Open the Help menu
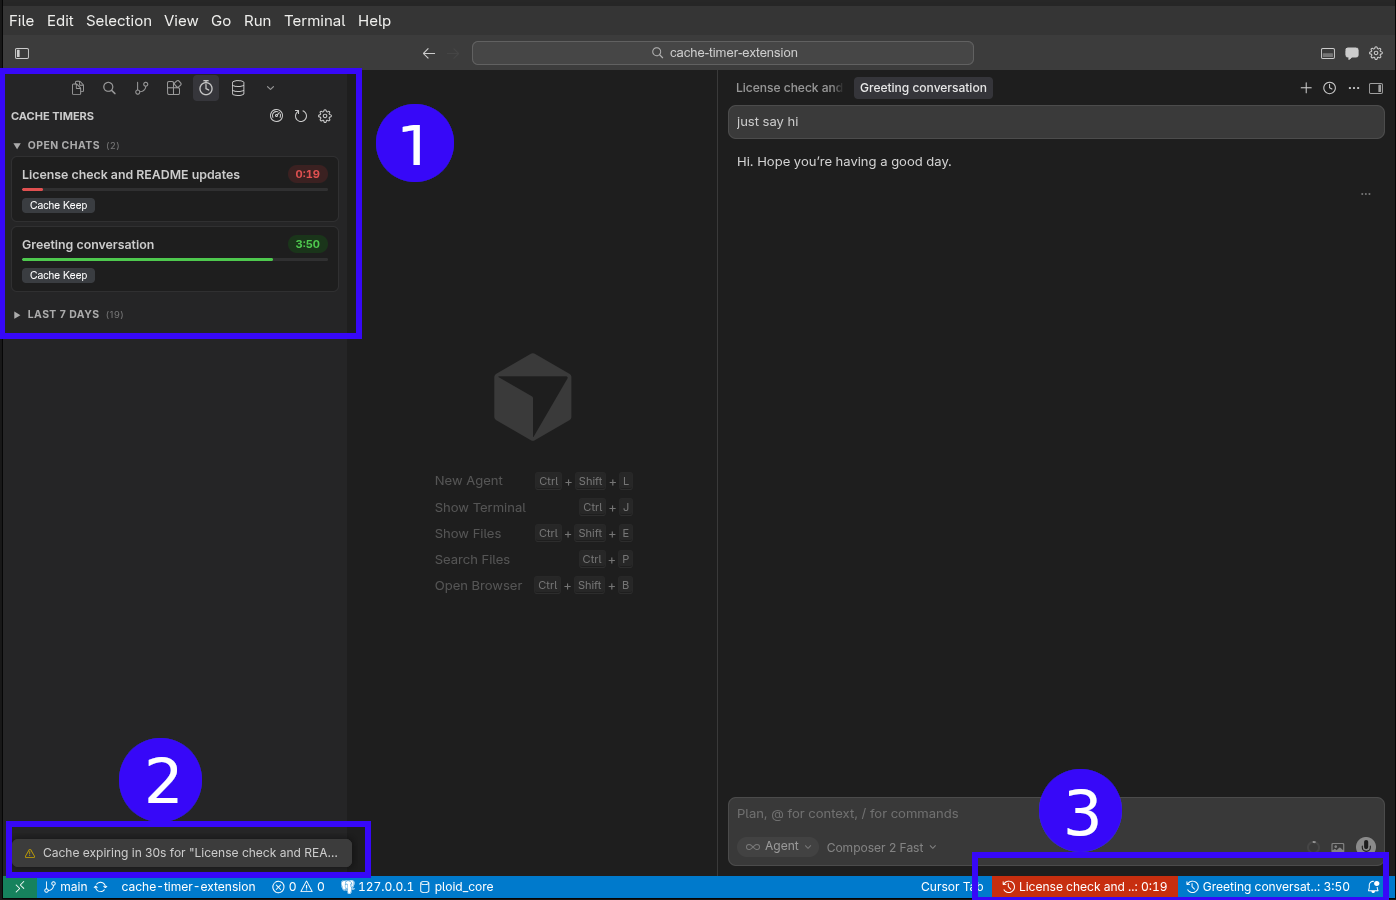The width and height of the screenshot is (1396, 900). pos(374,20)
